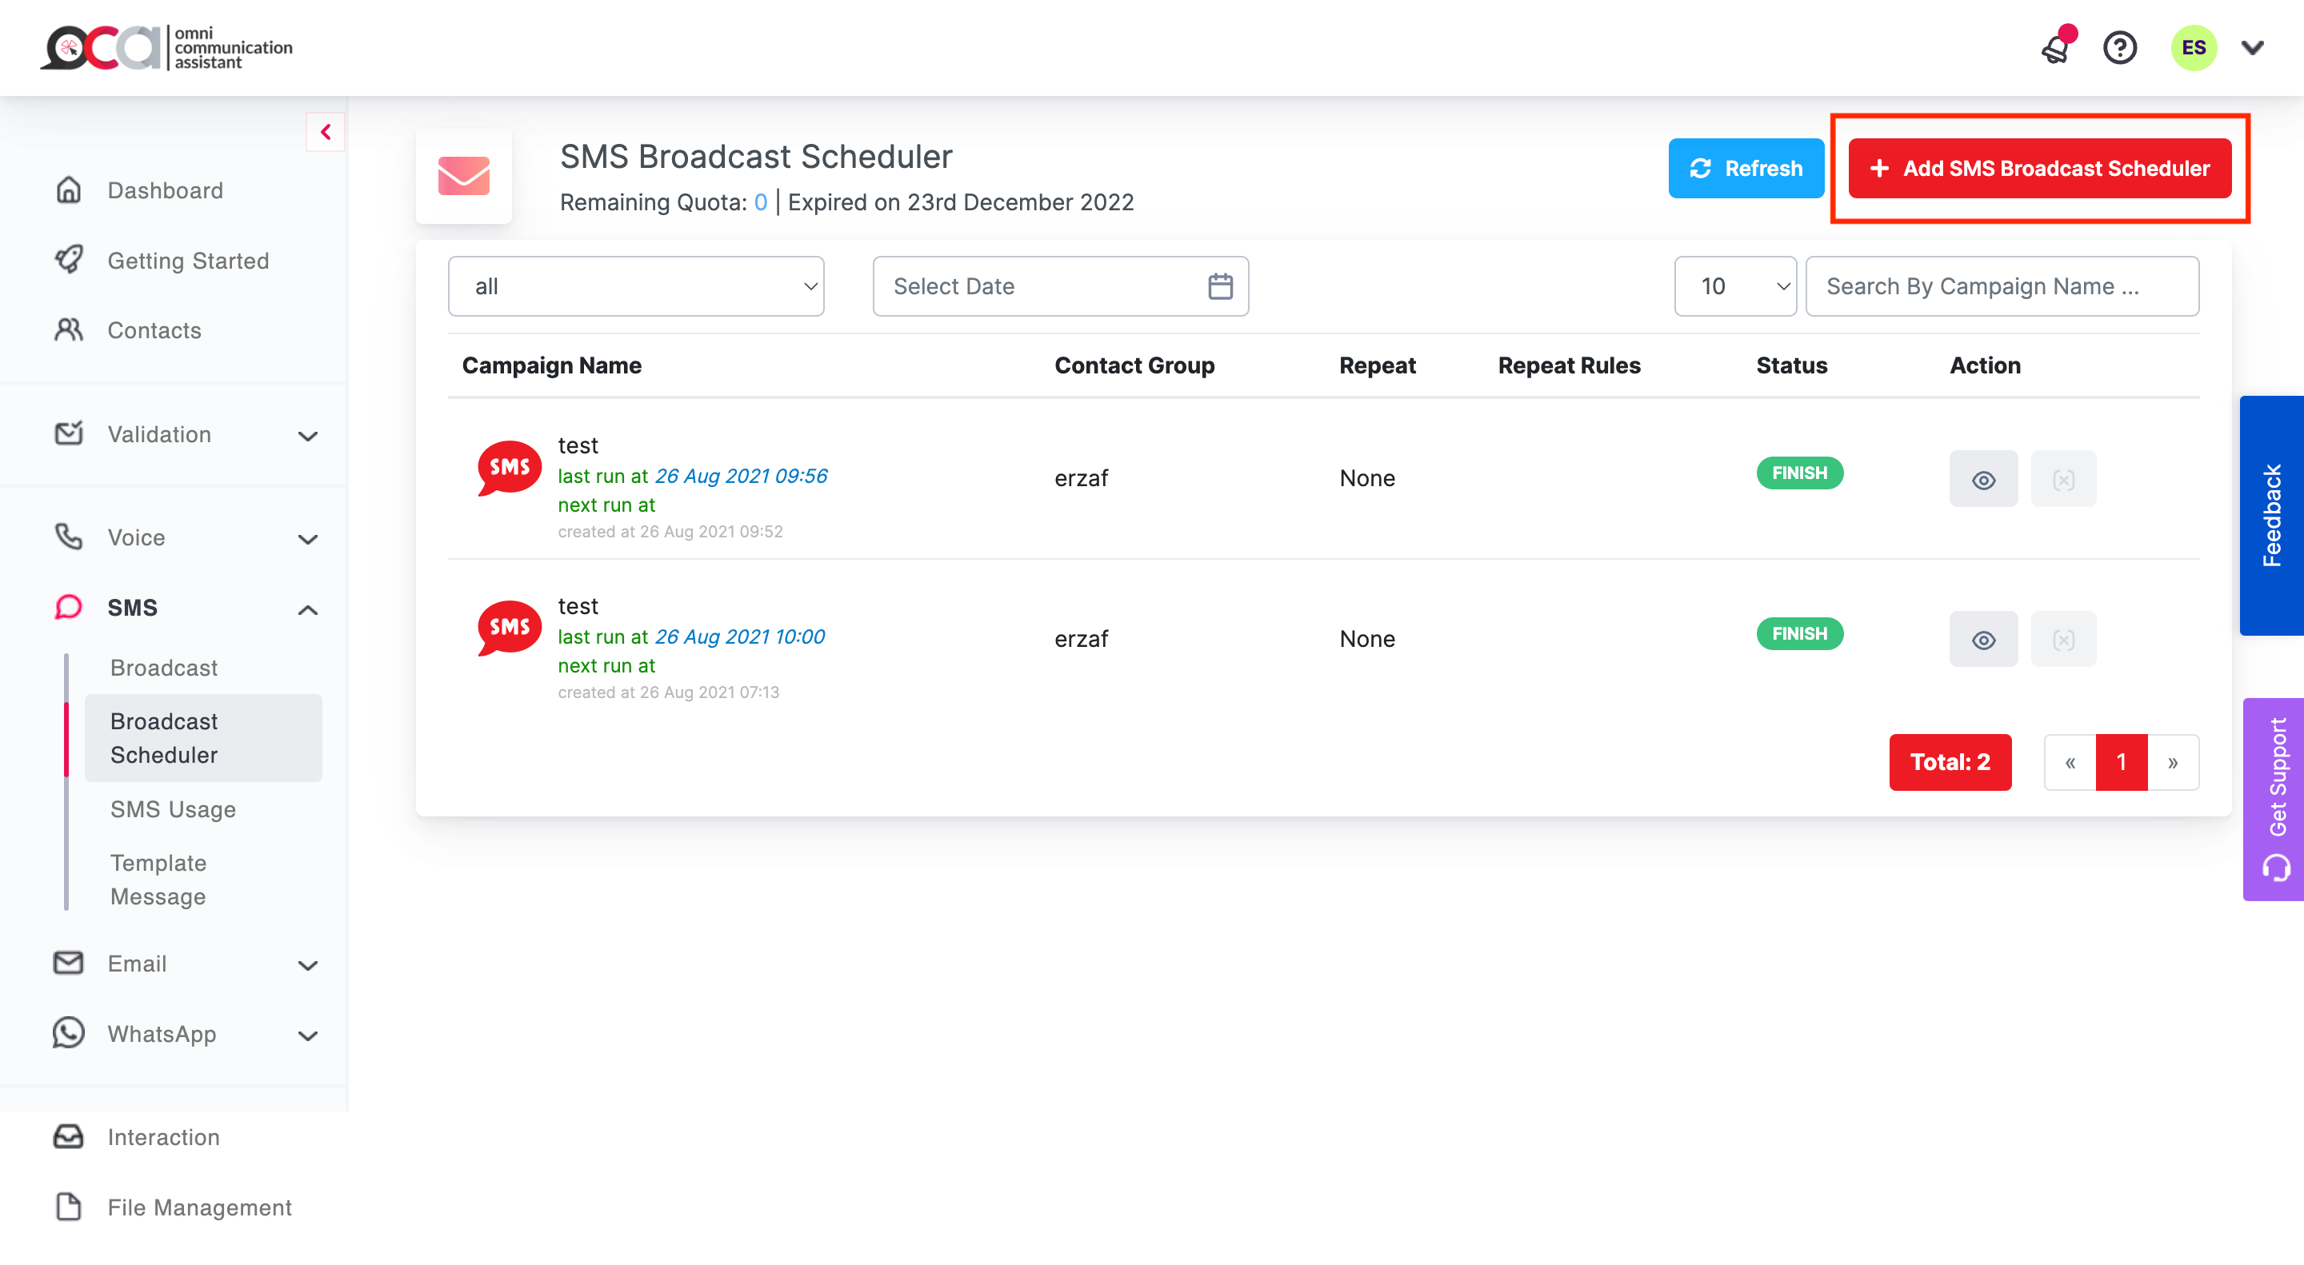Go to the next pagination page arrow

click(x=2173, y=762)
